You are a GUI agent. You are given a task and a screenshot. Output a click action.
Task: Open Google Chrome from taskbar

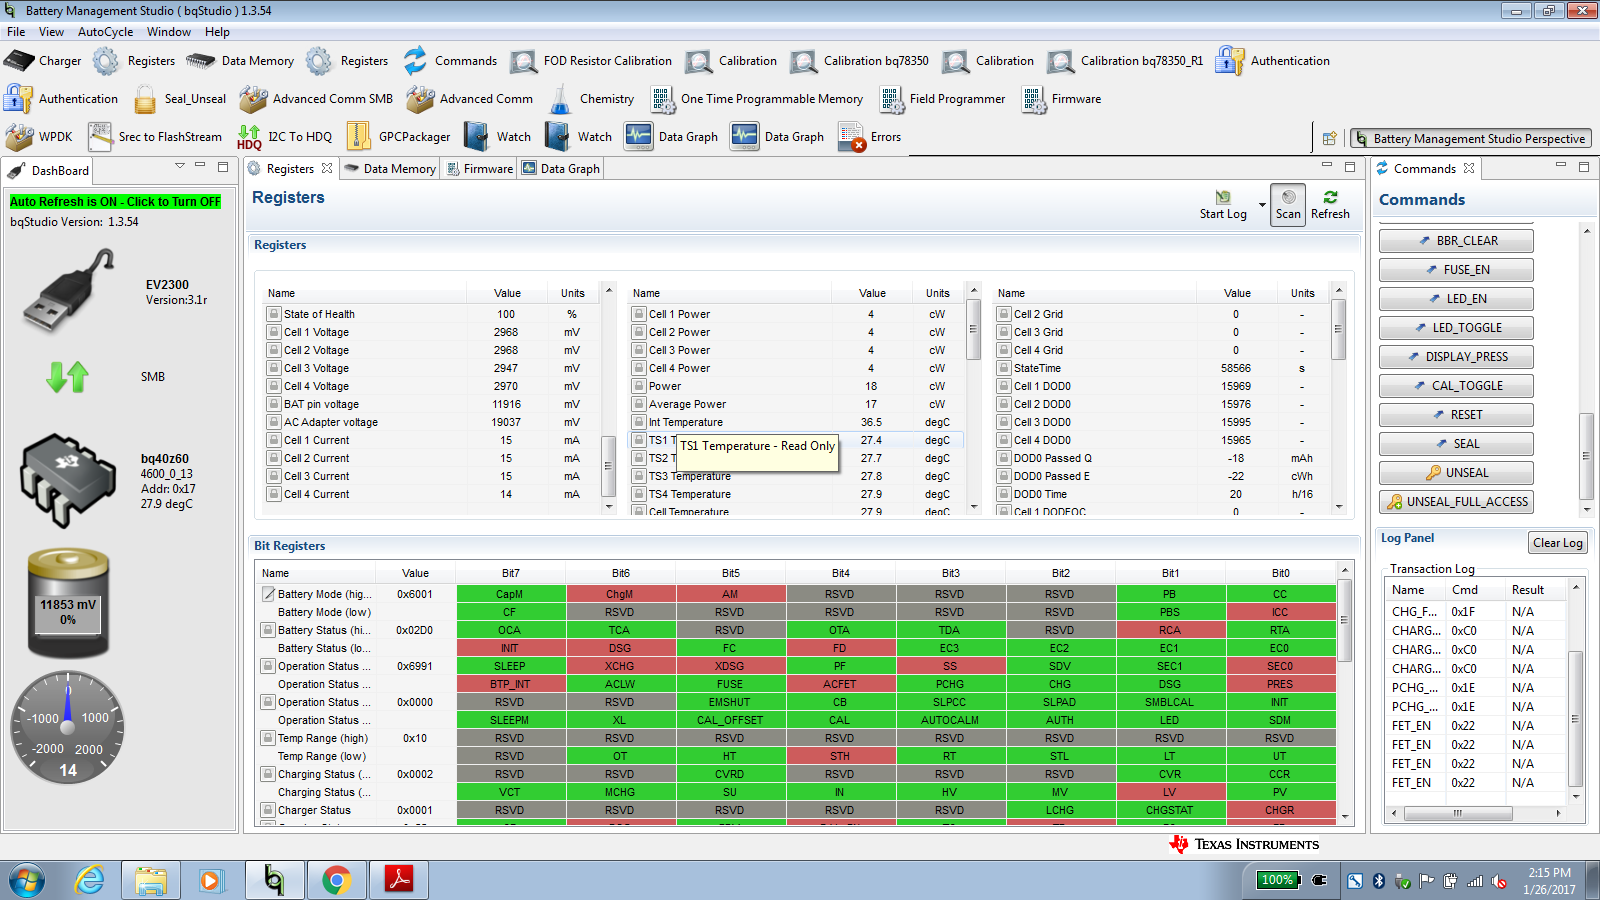tap(336, 880)
